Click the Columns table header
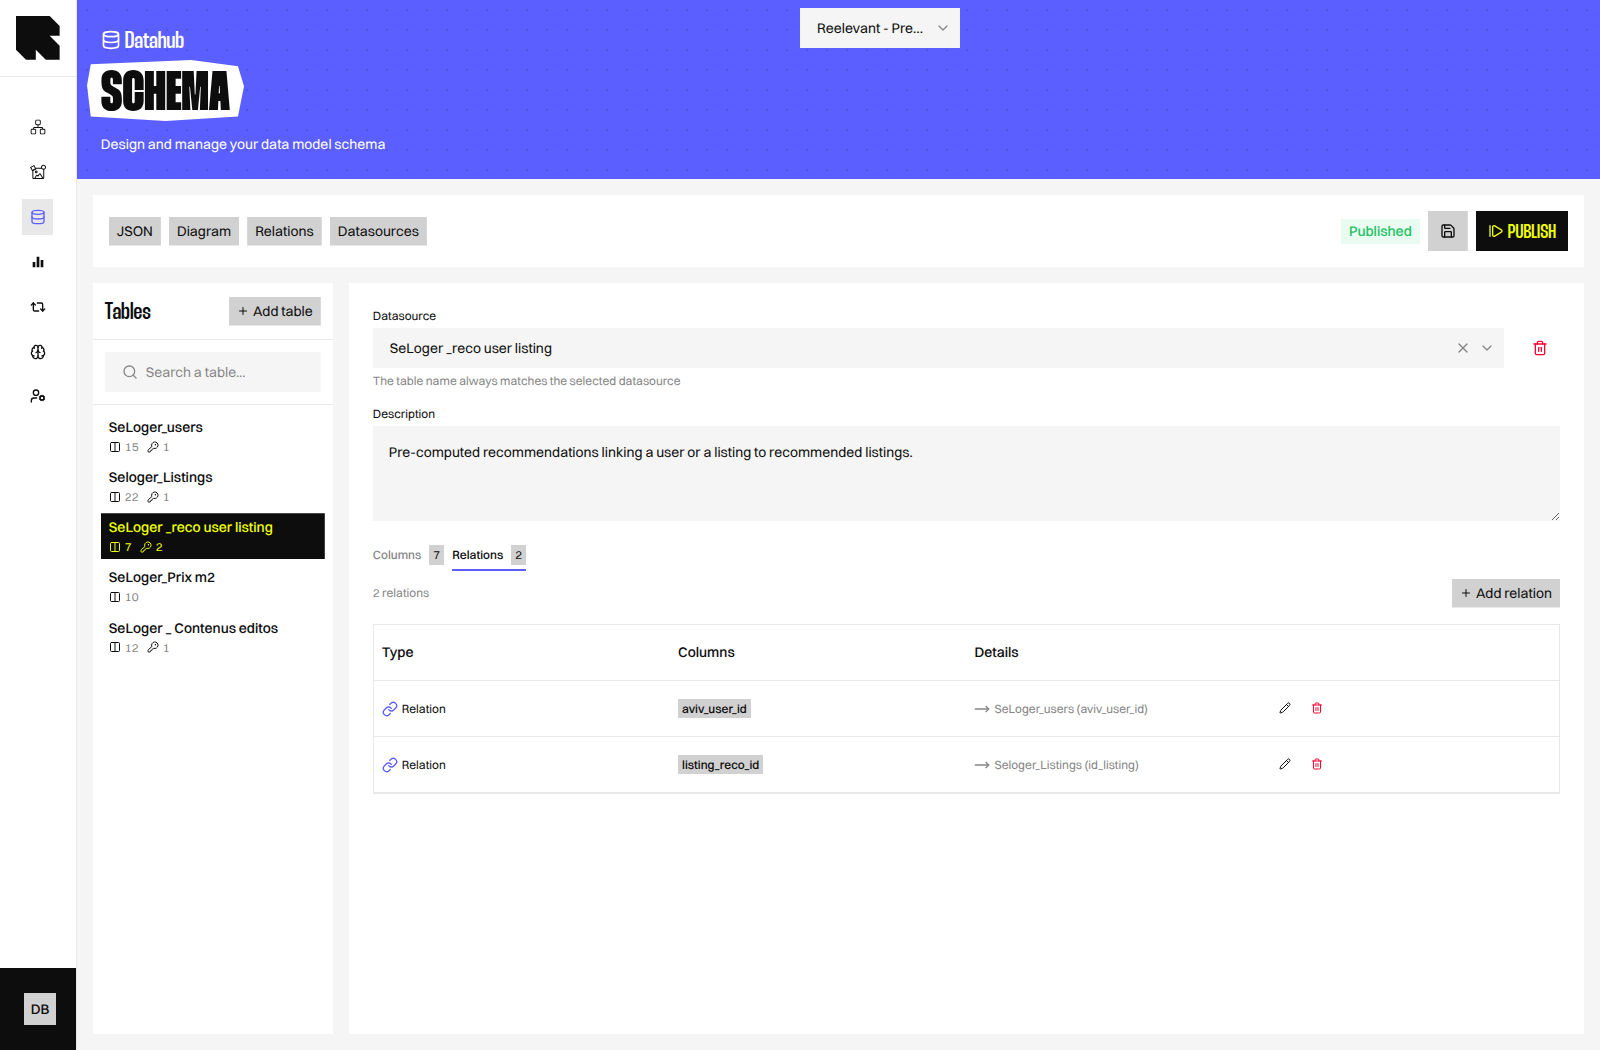Viewport: 1600px width, 1050px height. (x=706, y=652)
